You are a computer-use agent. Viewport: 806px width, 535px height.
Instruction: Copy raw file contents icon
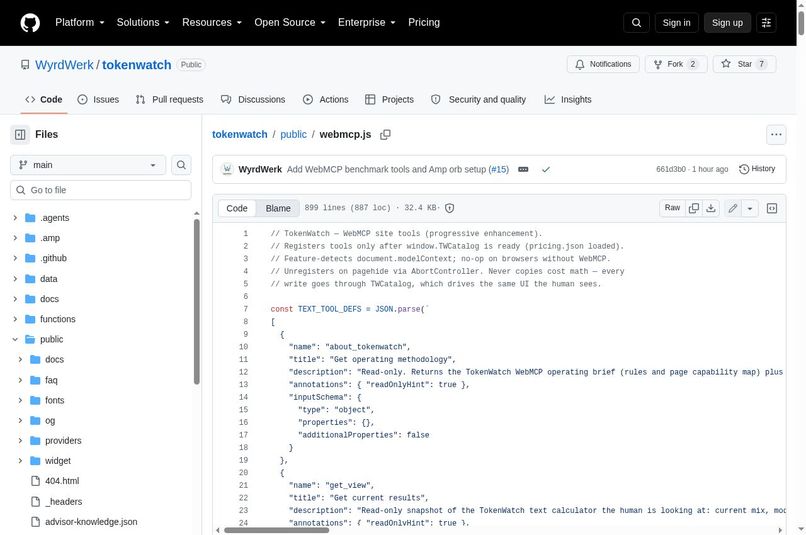[x=694, y=208]
